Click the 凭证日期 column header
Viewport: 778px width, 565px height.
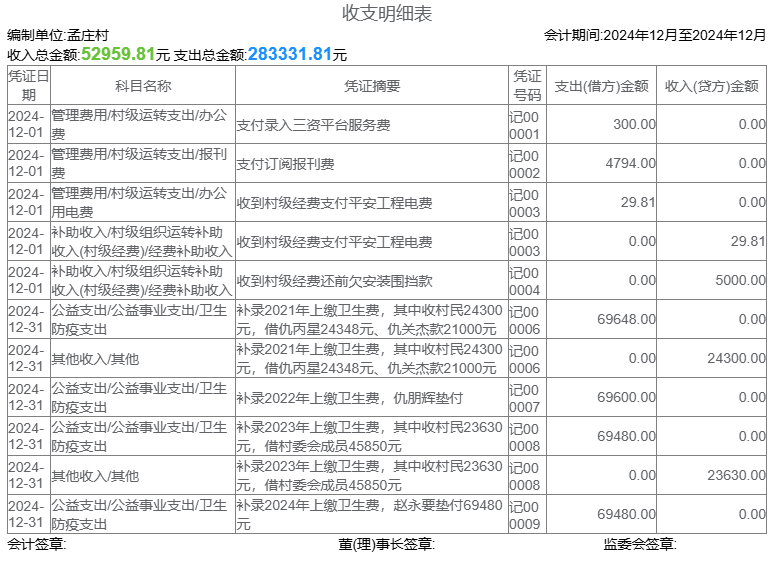coord(28,85)
